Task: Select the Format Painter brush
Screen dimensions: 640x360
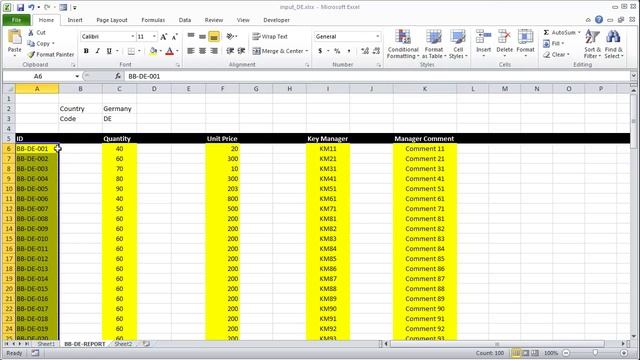Action: pos(31,54)
